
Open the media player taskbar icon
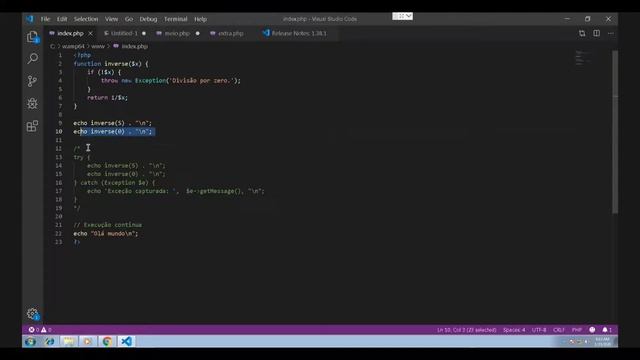(x=88, y=342)
